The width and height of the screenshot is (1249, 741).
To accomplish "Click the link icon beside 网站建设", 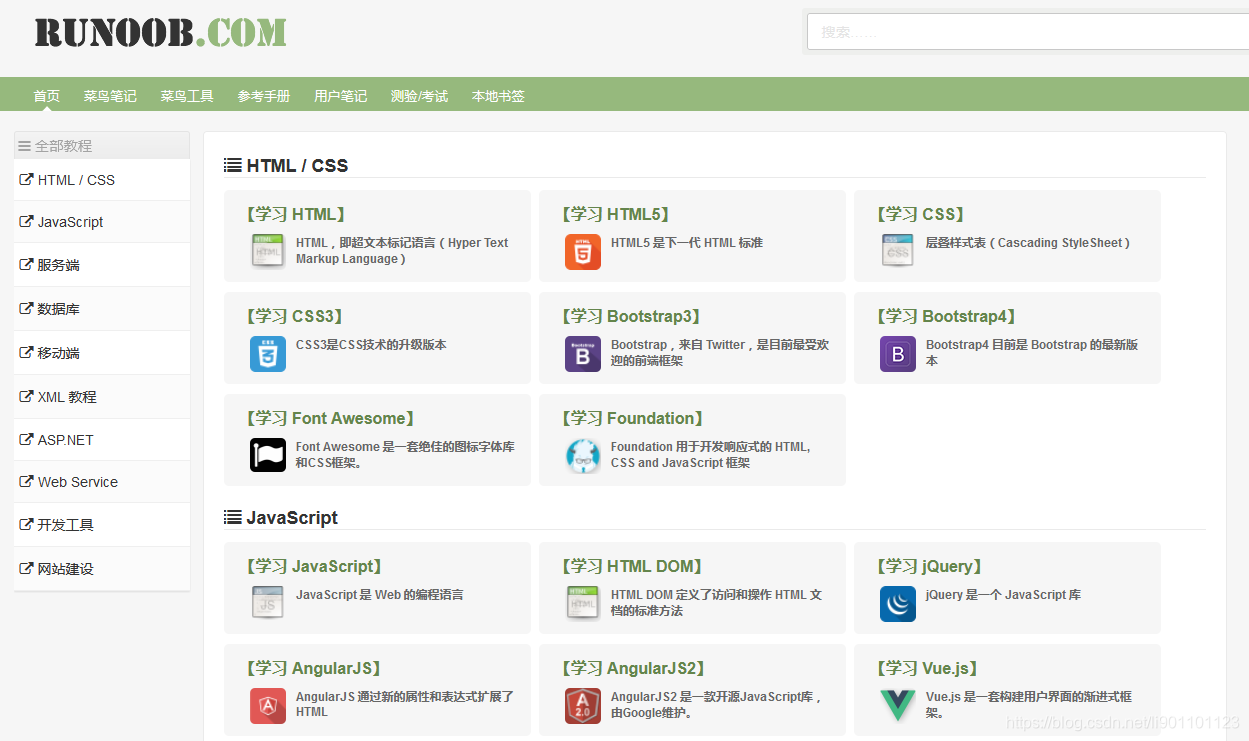I will (27, 569).
